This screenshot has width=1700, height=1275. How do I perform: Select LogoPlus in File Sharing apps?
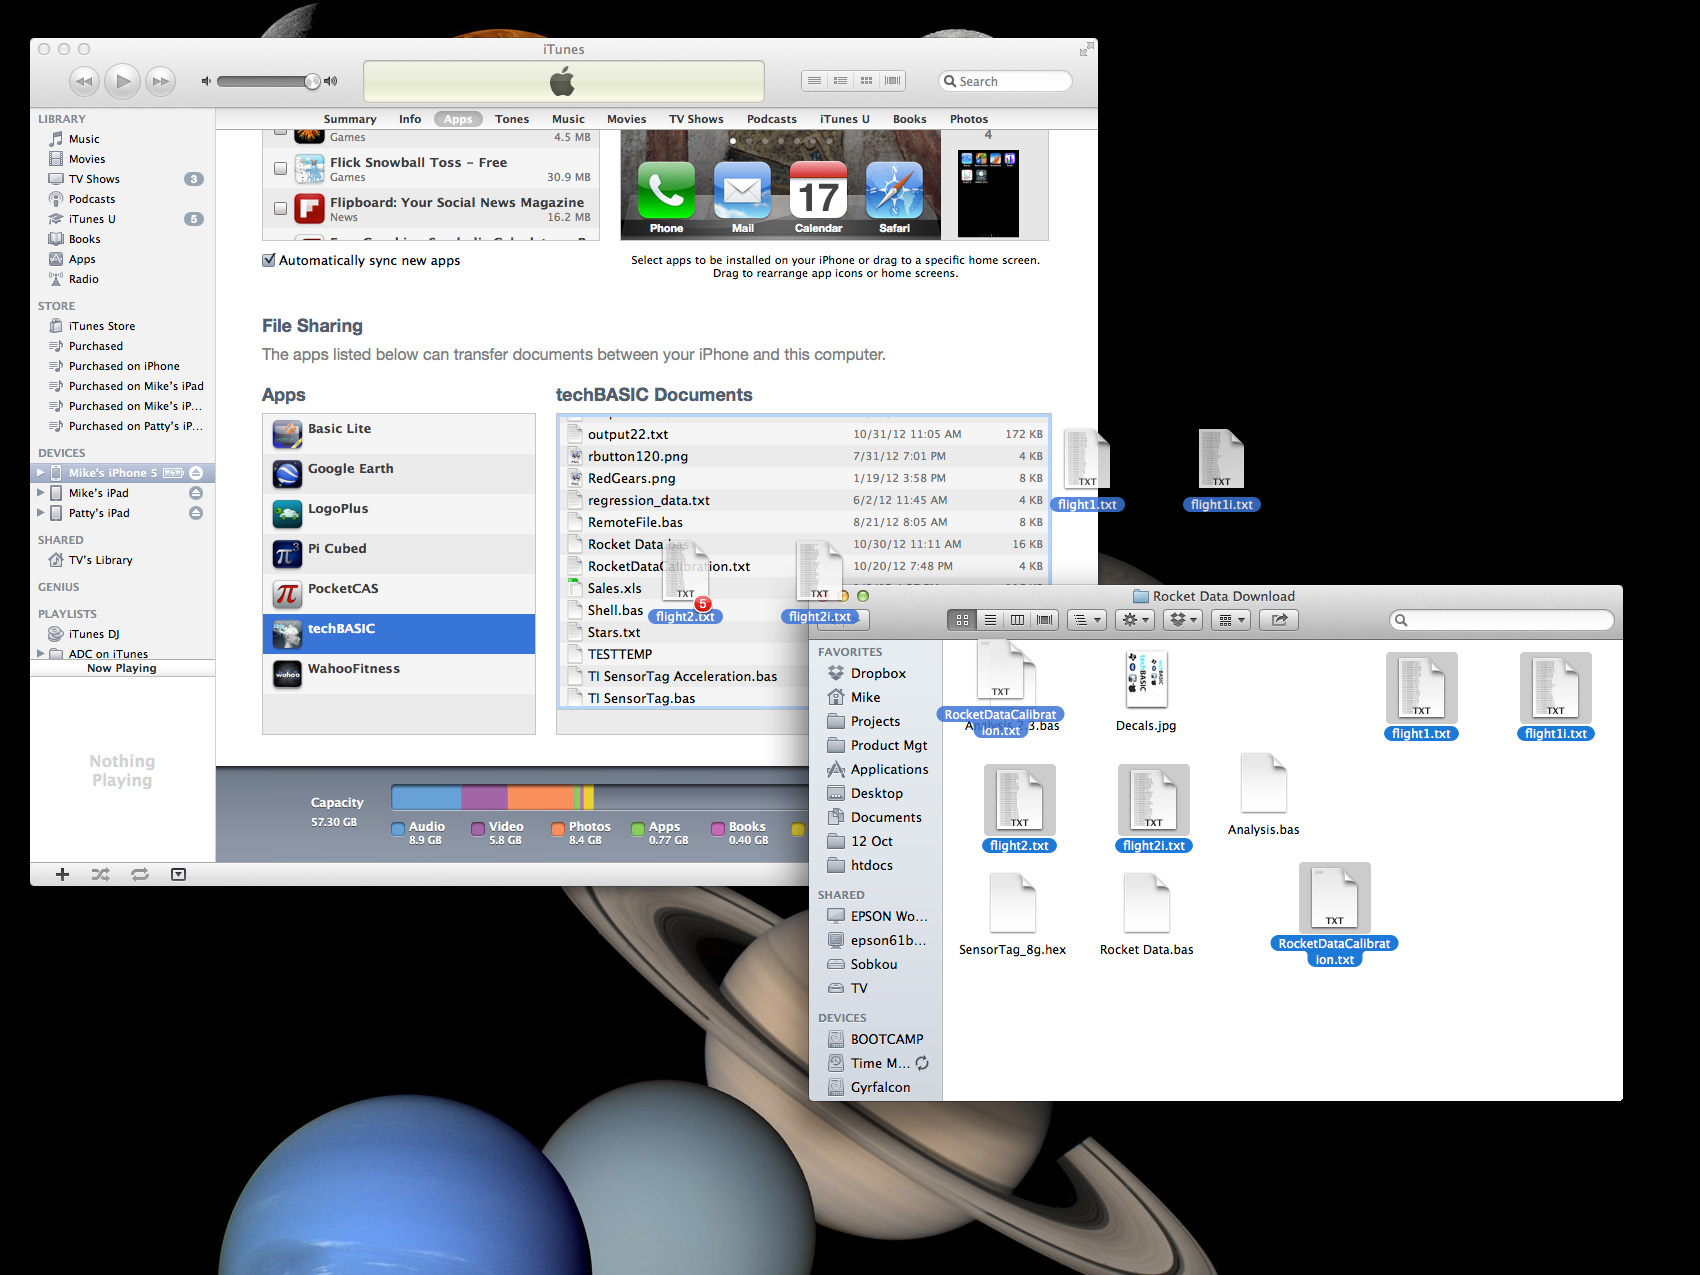click(x=399, y=514)
